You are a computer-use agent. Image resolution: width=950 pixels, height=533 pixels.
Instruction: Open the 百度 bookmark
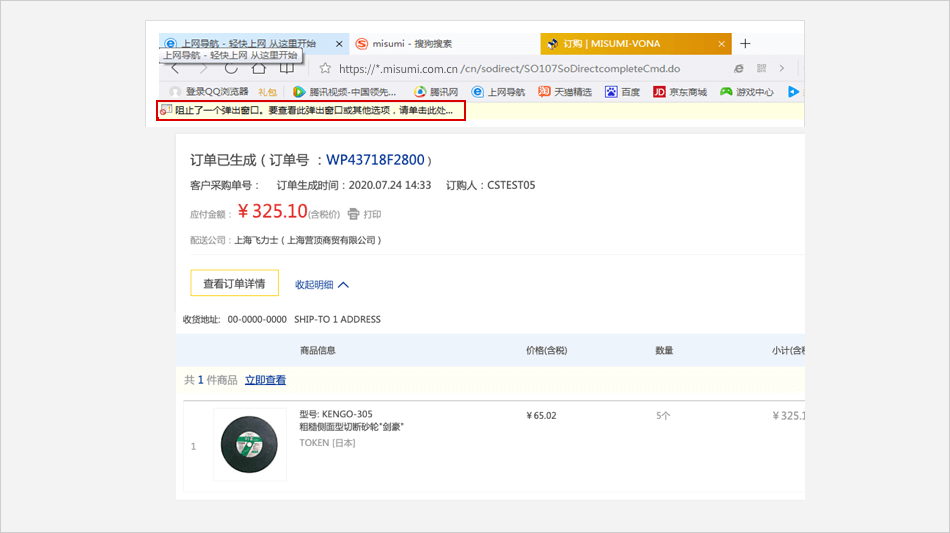622,92
